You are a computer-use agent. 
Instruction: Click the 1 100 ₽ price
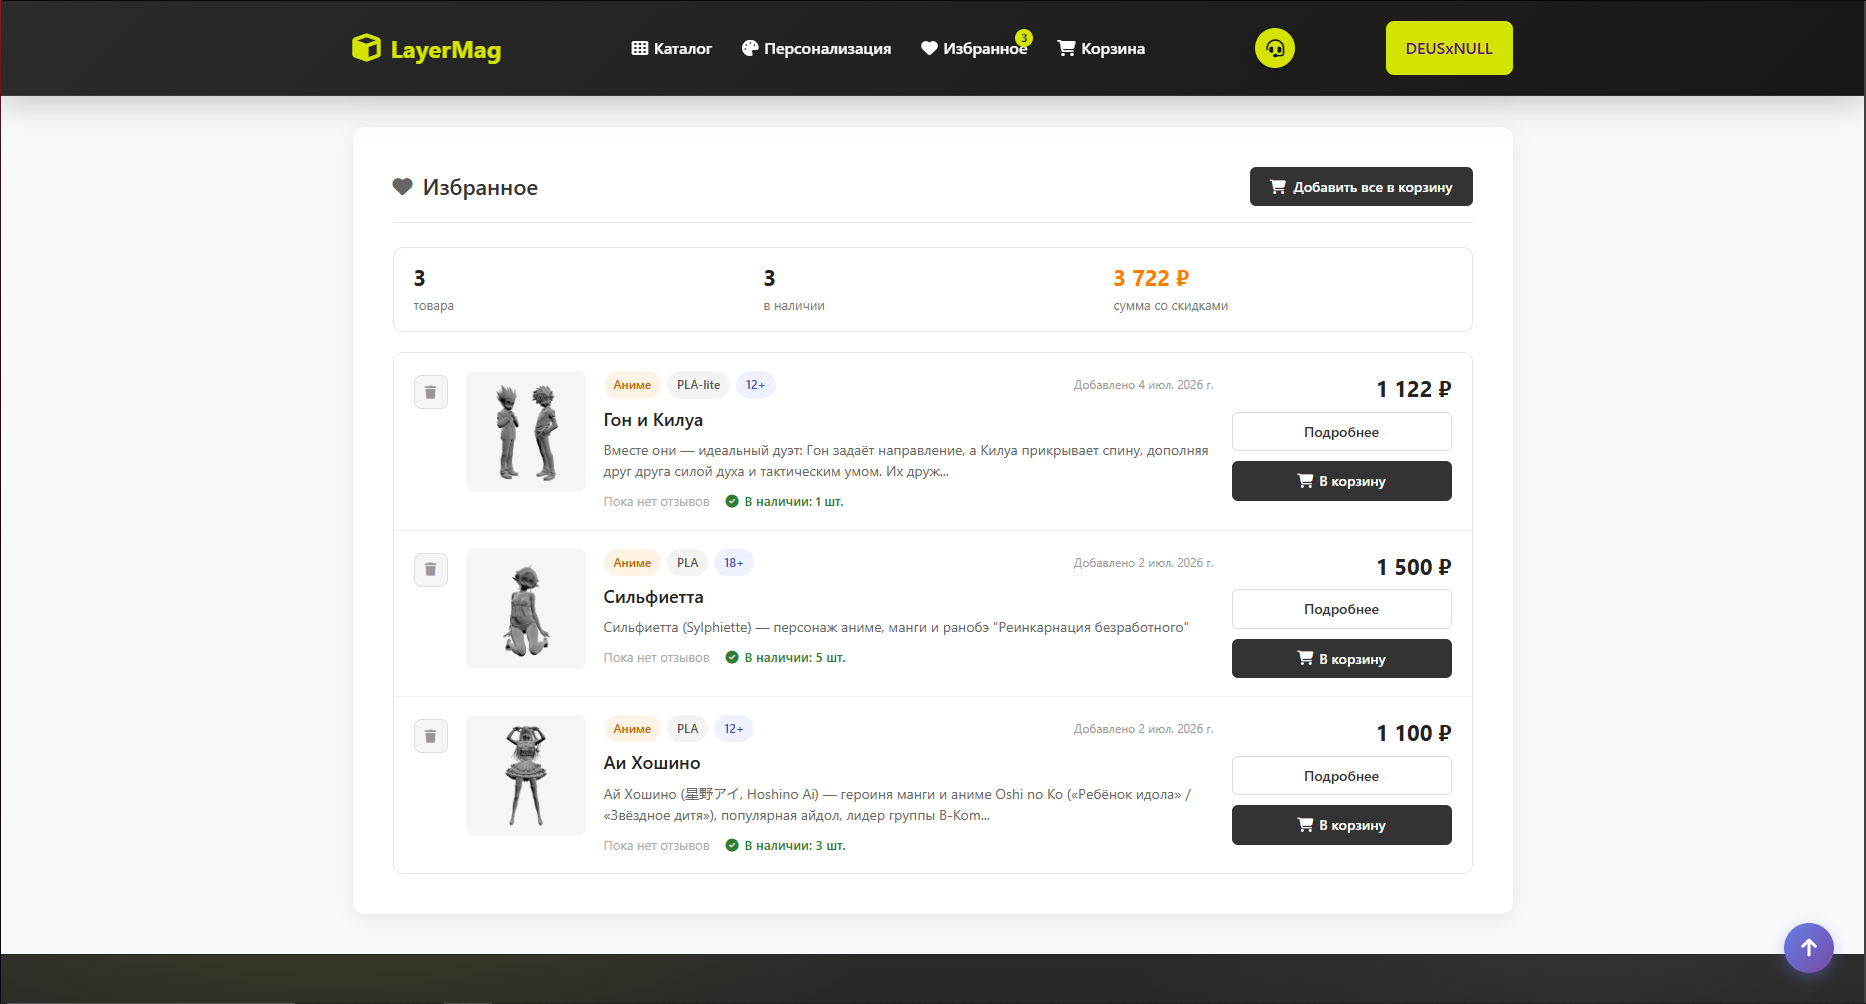coord(1414,733)
